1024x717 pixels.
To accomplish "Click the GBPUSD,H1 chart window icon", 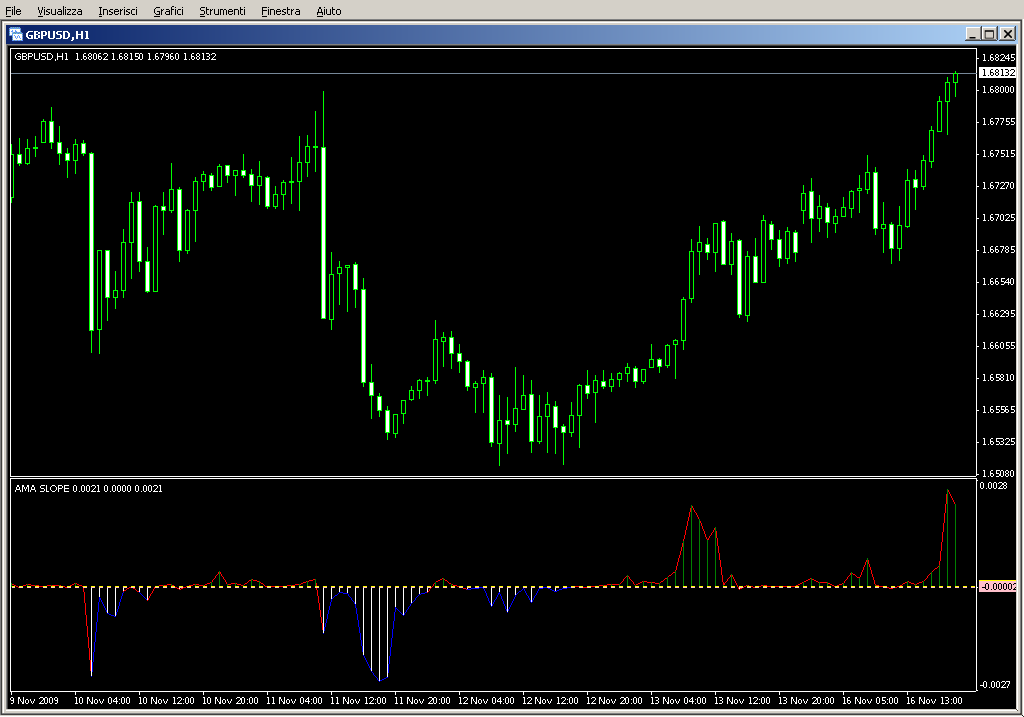I will click(x=16, y=35).
